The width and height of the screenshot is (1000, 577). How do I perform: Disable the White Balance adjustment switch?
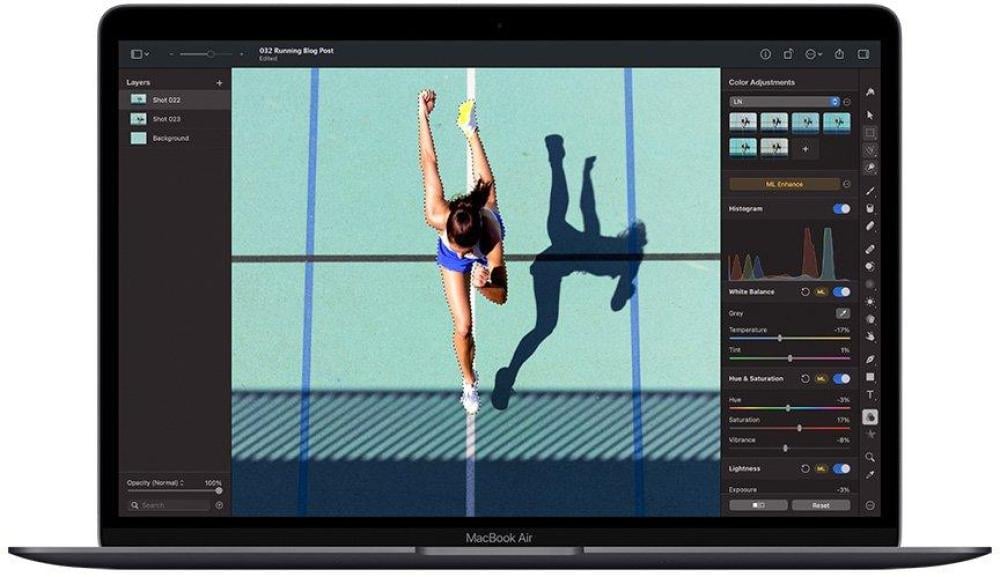pyautogui.click(x=841, y=292)
